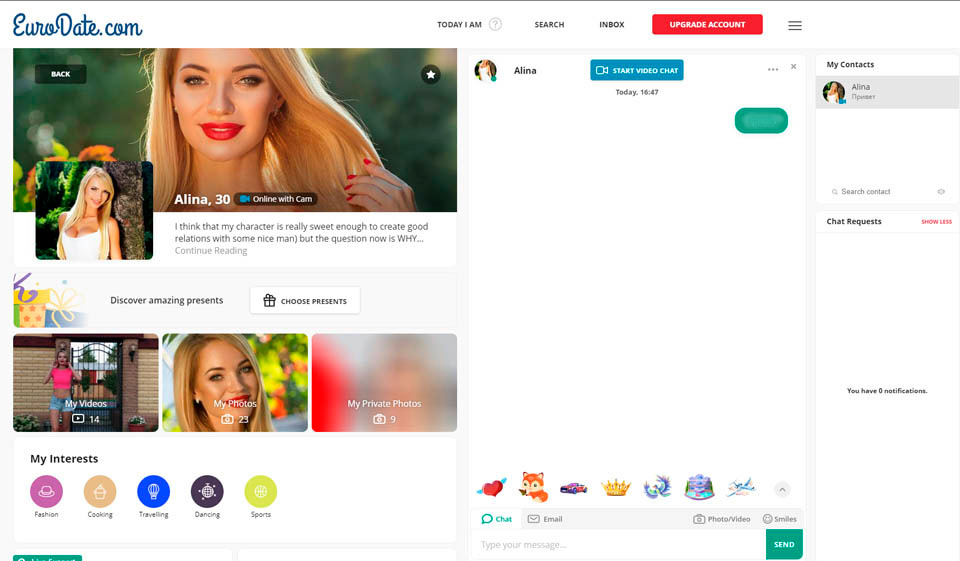Send the airplane gift sticker
This screenshot has height=561, width=960.
[741, 488]
